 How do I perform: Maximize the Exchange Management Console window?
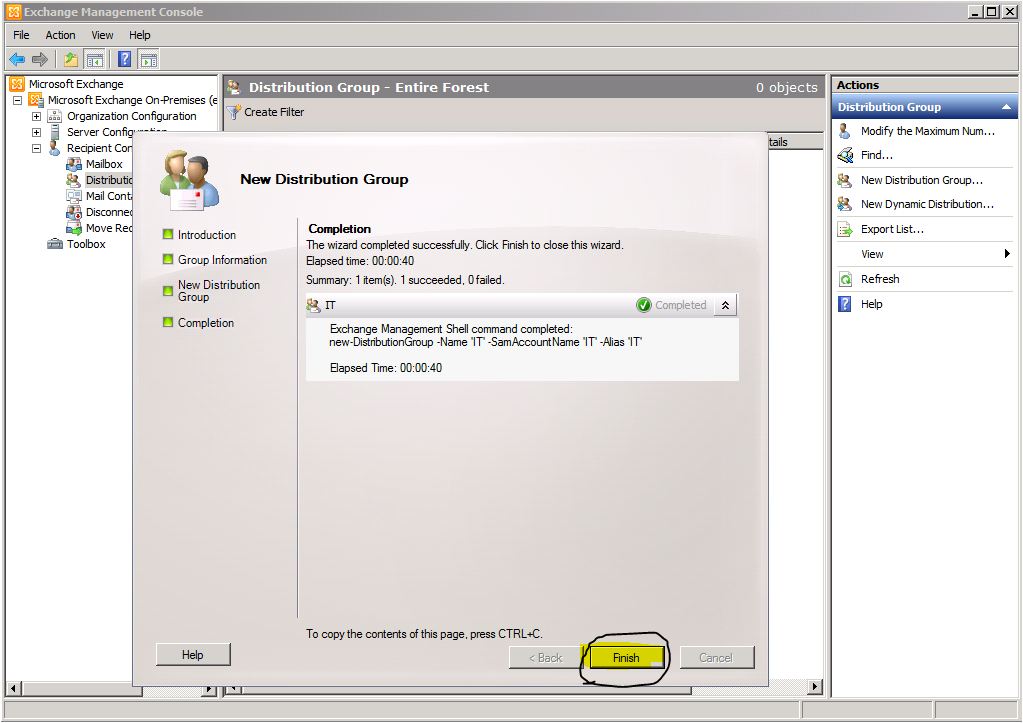(992, 12)
